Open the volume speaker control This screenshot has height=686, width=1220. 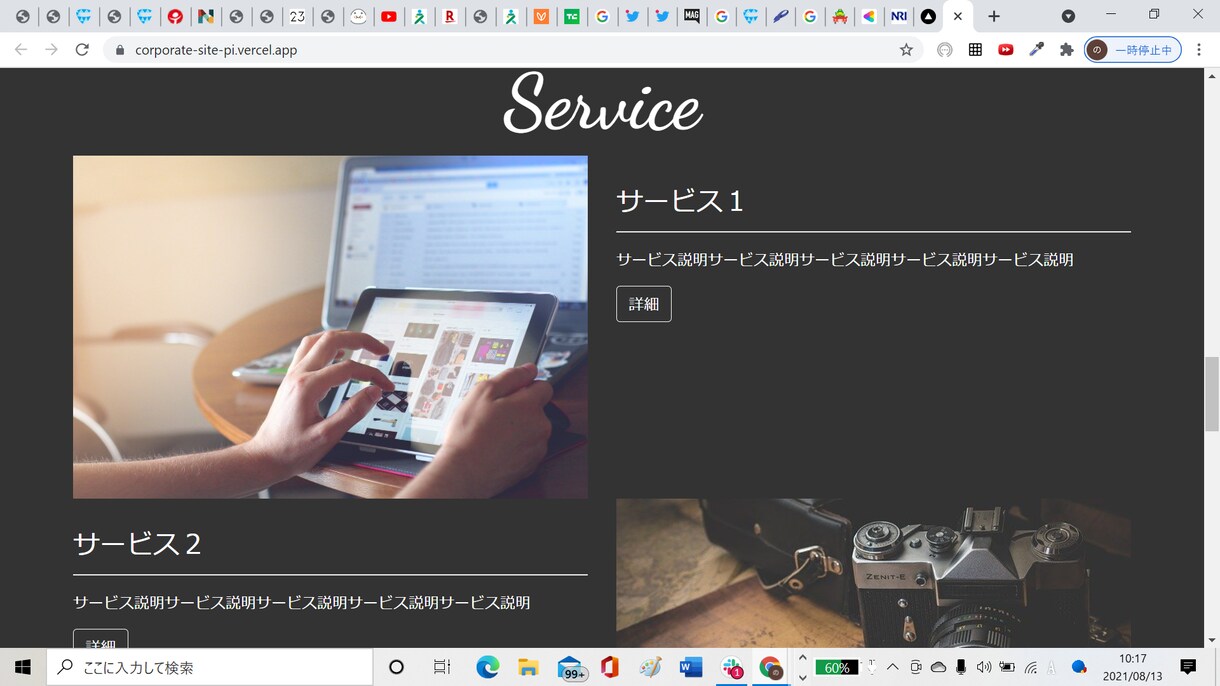983,667
